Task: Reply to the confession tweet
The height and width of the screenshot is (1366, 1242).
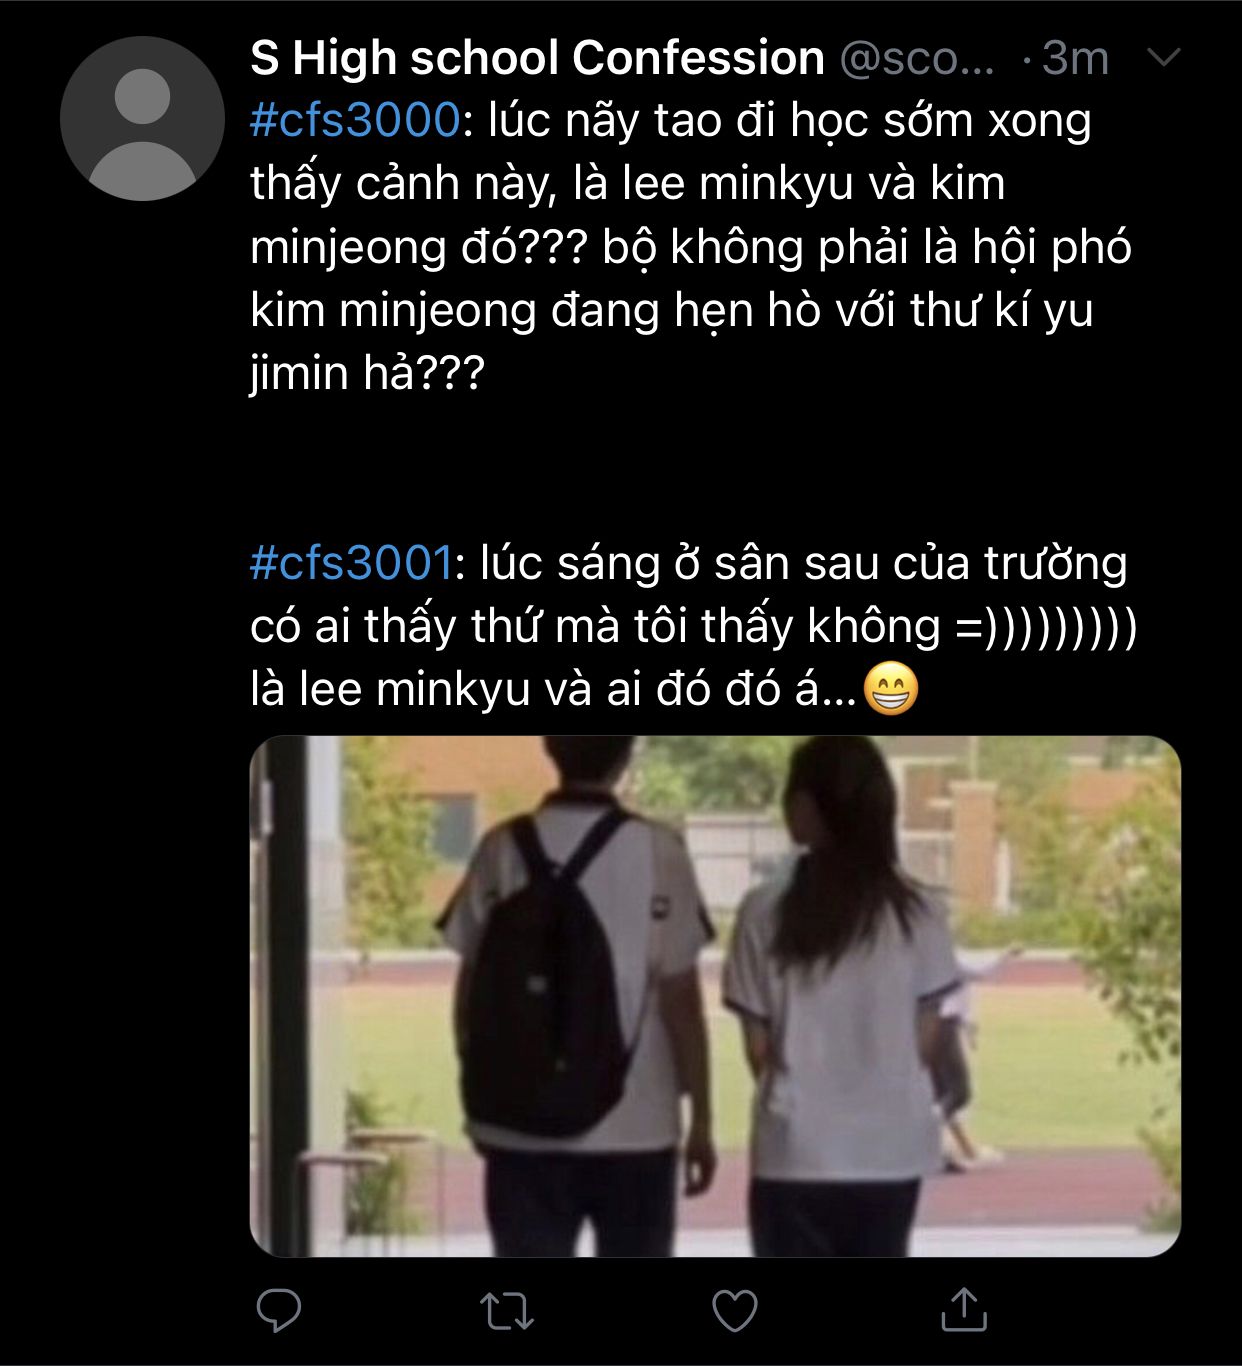Action: [278, 1309]
